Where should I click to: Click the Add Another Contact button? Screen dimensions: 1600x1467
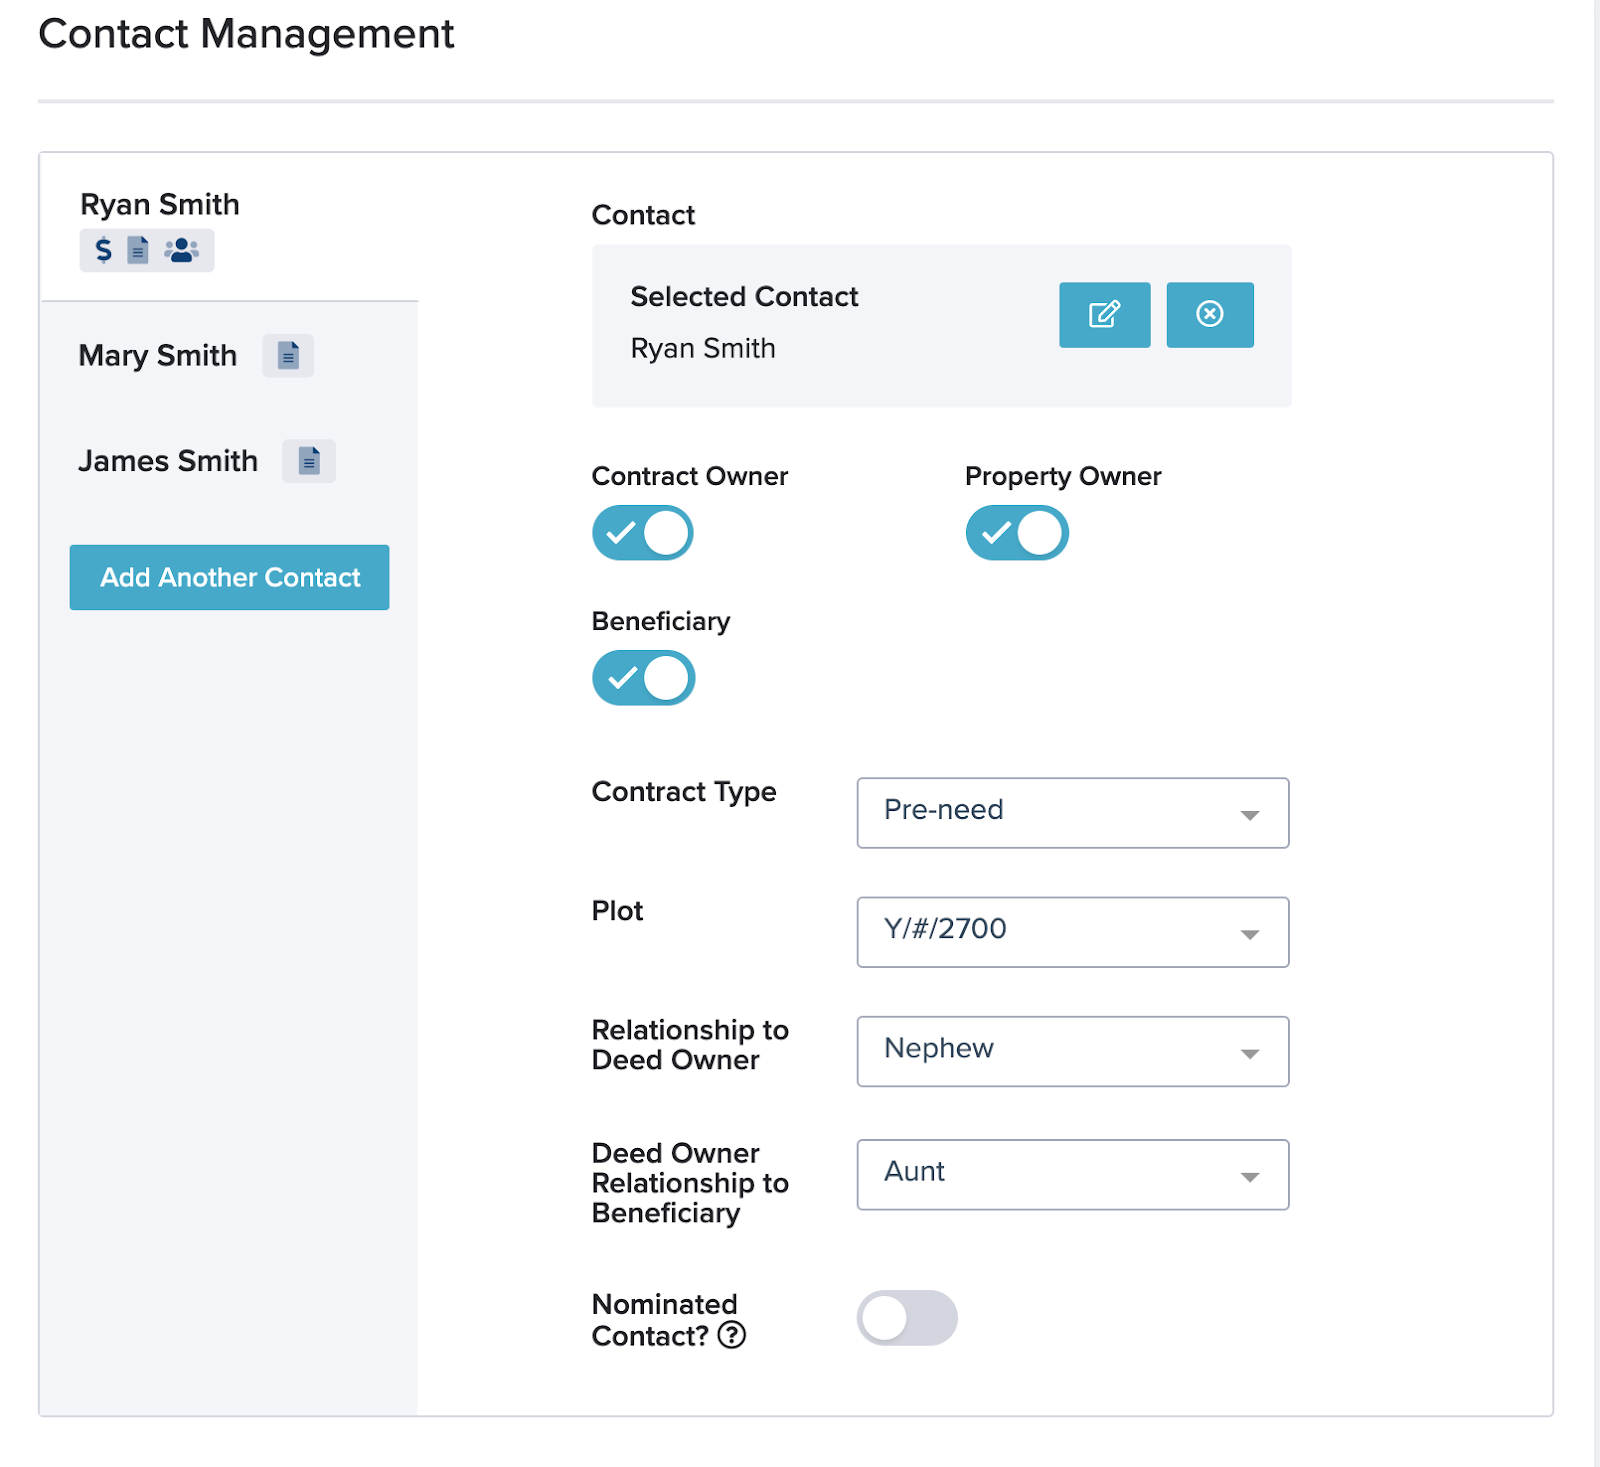229,577
